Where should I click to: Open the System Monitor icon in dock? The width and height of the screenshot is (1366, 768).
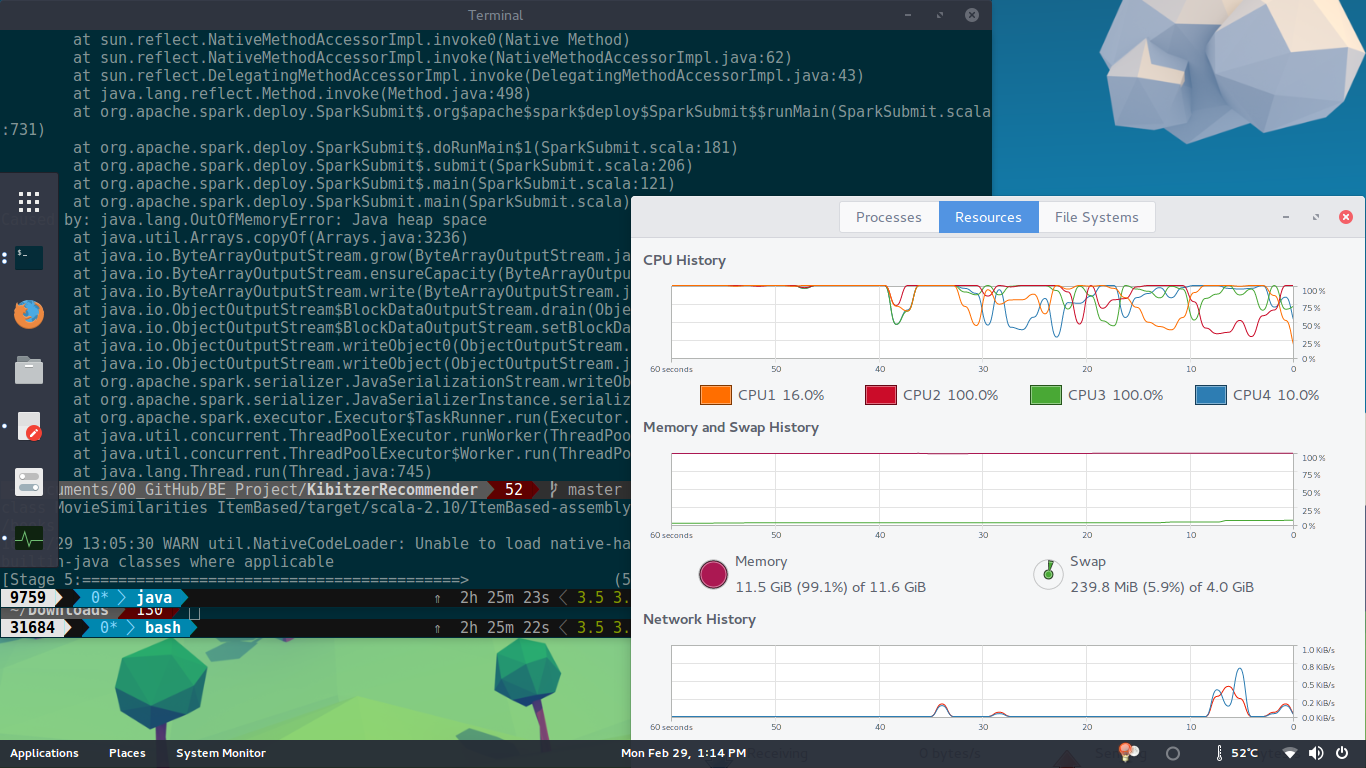29,538
